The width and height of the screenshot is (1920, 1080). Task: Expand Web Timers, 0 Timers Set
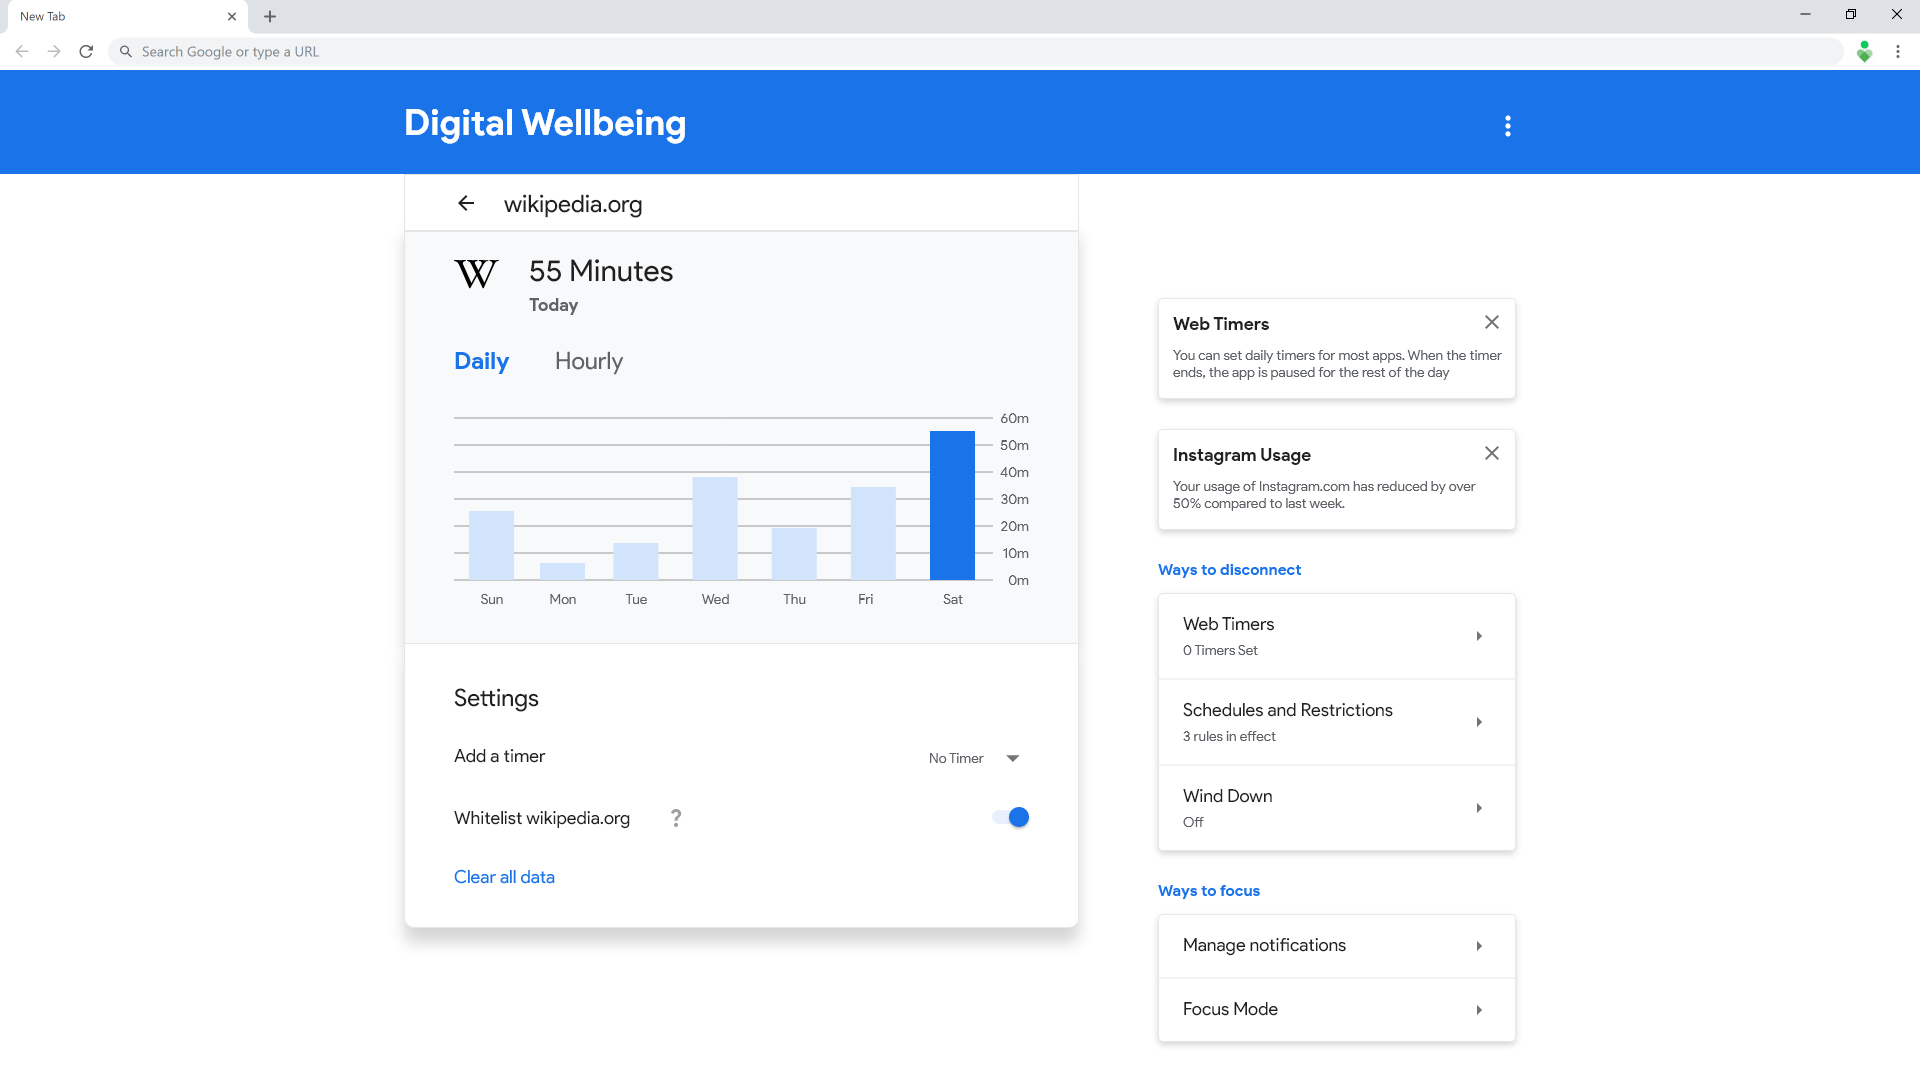[x=1336, y=636]
